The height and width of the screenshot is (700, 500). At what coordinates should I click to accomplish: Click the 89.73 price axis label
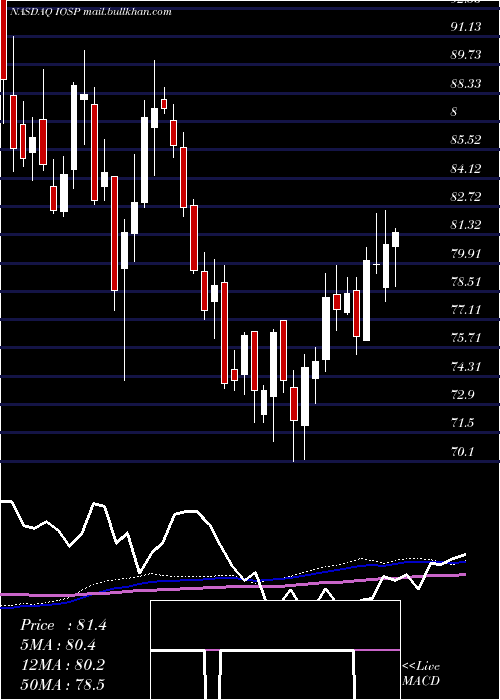pos(466,55)
